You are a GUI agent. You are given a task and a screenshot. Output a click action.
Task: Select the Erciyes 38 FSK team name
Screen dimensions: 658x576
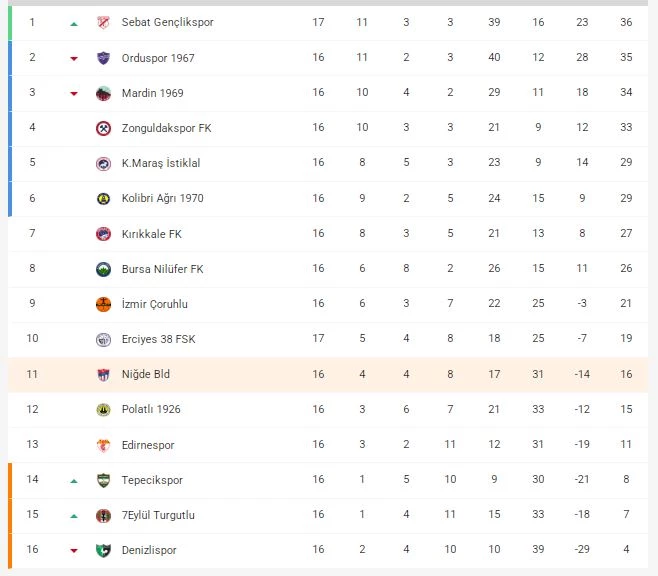click(x=159, y=339)
